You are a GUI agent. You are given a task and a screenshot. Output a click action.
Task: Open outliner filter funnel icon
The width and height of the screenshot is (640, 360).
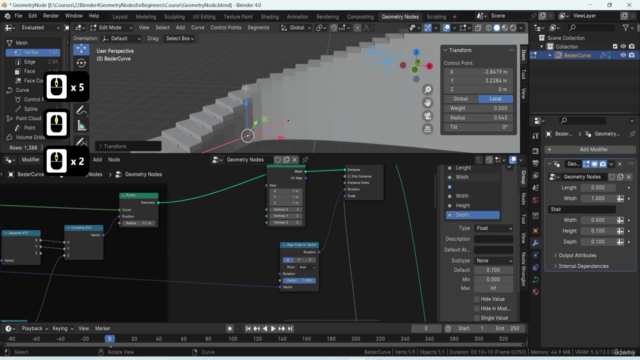626,28
